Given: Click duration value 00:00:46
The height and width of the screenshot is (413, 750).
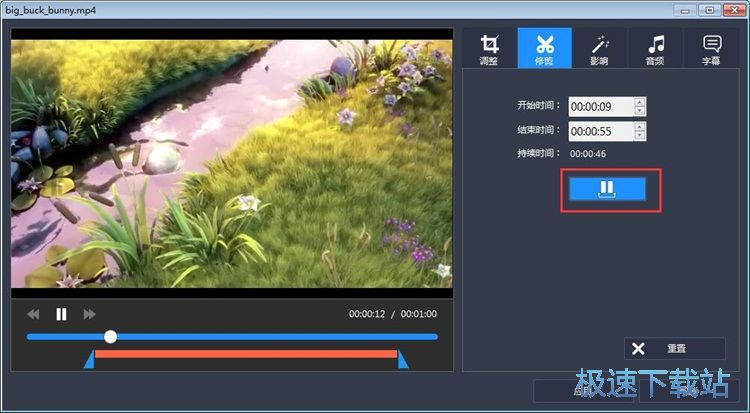Looking at the screenshot, I should point(588,154).
